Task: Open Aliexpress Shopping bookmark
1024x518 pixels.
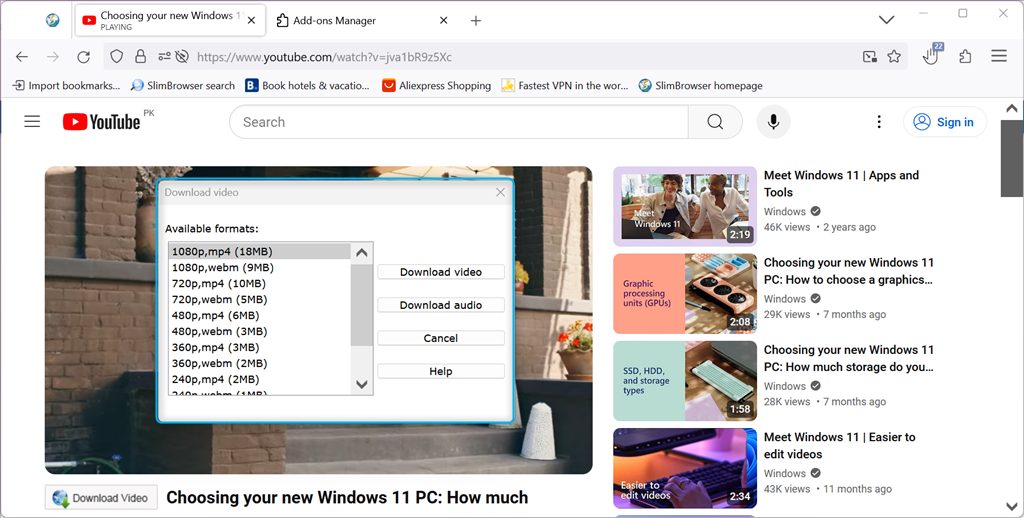Action: [x=436, y=86]
